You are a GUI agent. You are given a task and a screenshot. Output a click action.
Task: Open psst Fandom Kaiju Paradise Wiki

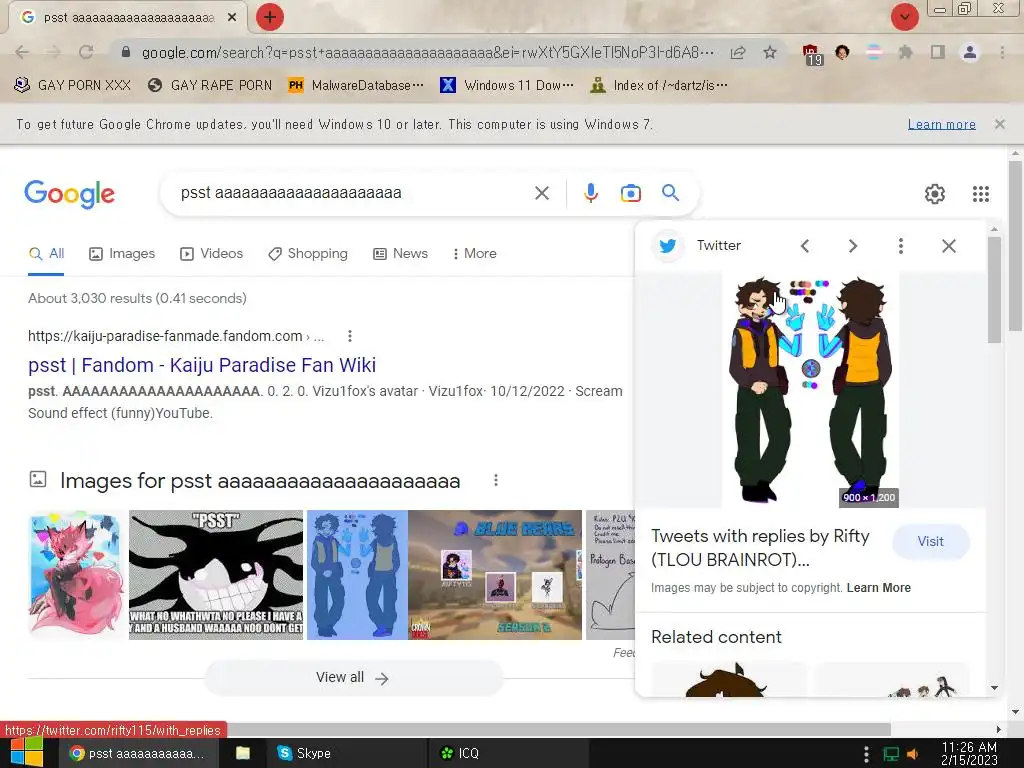[x=202, y=365]
